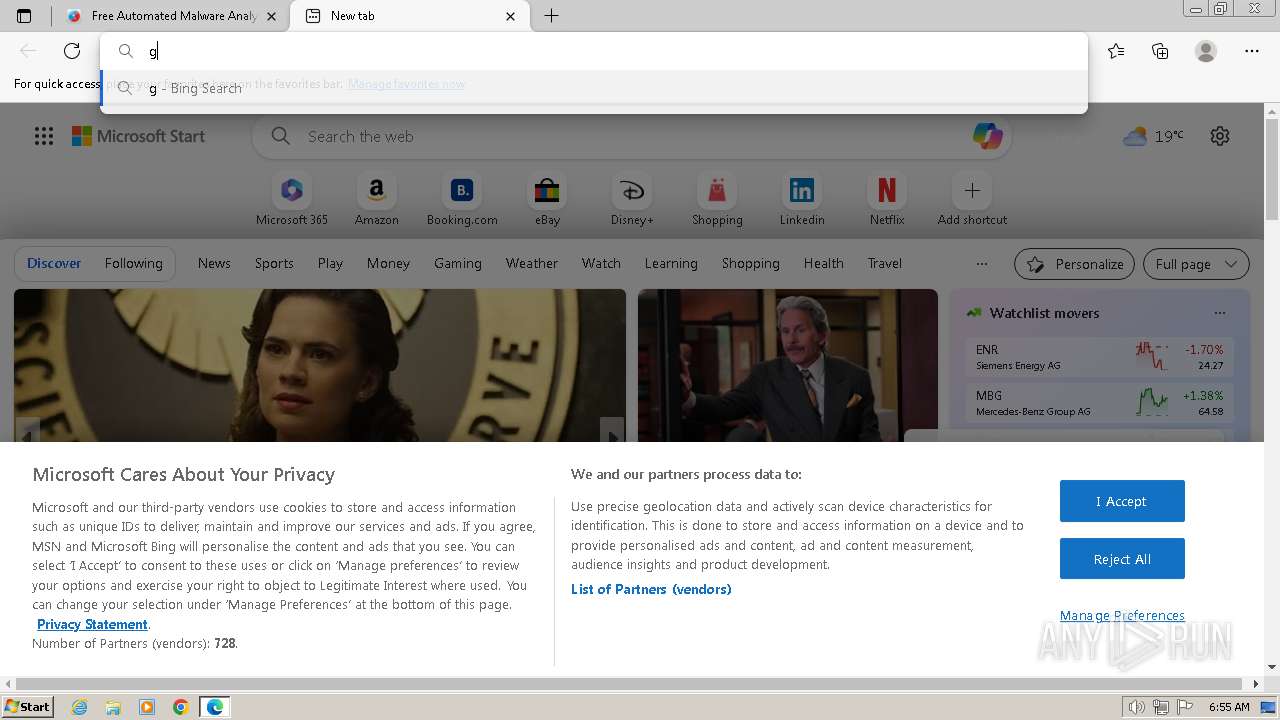Open the News category
The width and height of the screenshot is (1280, 720).
tap(214, 263)
